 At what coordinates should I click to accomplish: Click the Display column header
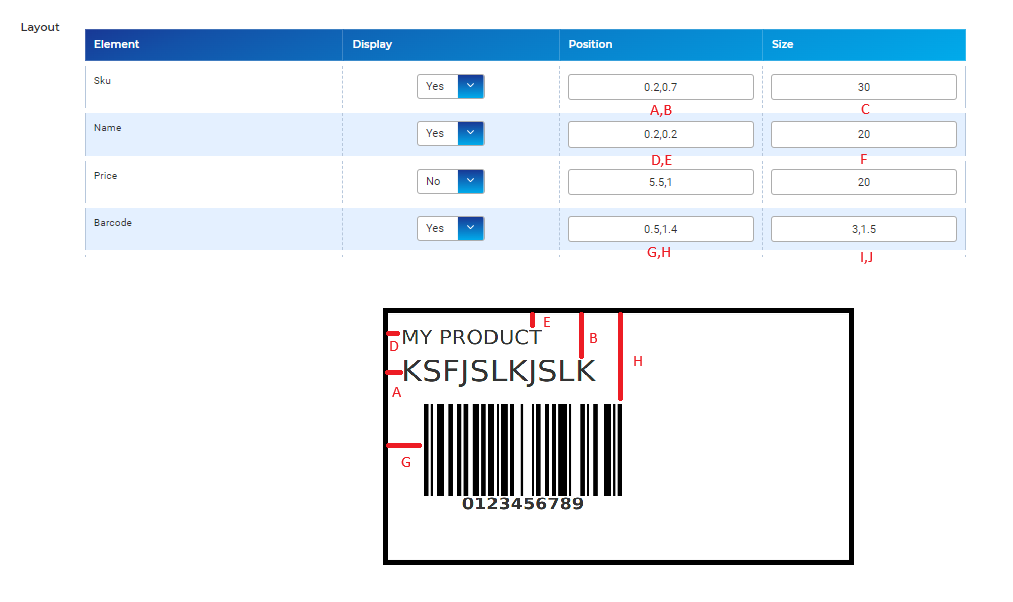point(372,44)
